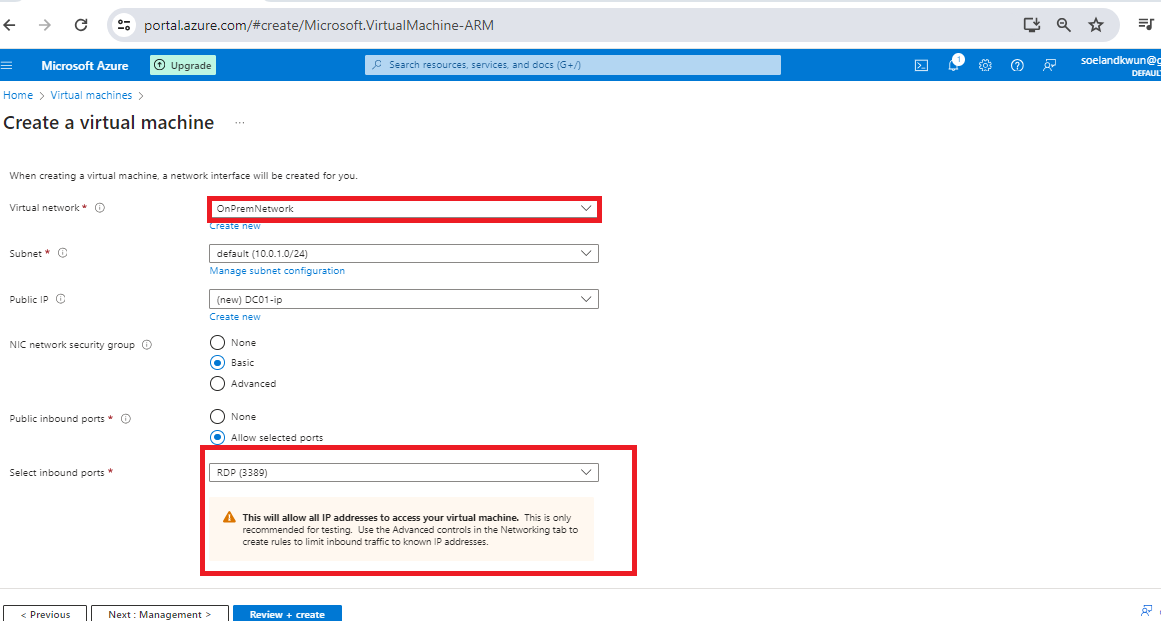Open the Azure portal hamburger menu
Viewport: 1161px width, 621px height.
[x=7, y=65]
